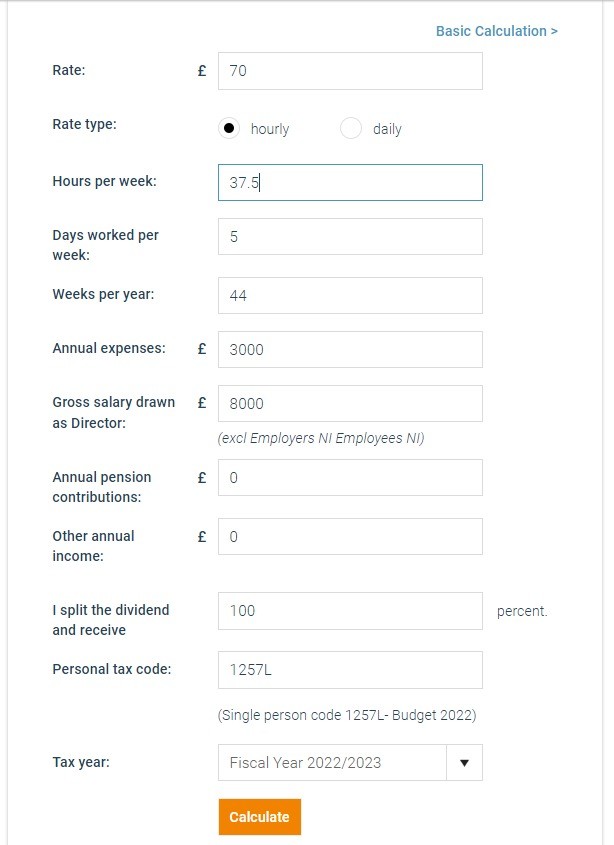Click the Weeks per year field
This screenshot has height=845, width=614.
[350, 295]
